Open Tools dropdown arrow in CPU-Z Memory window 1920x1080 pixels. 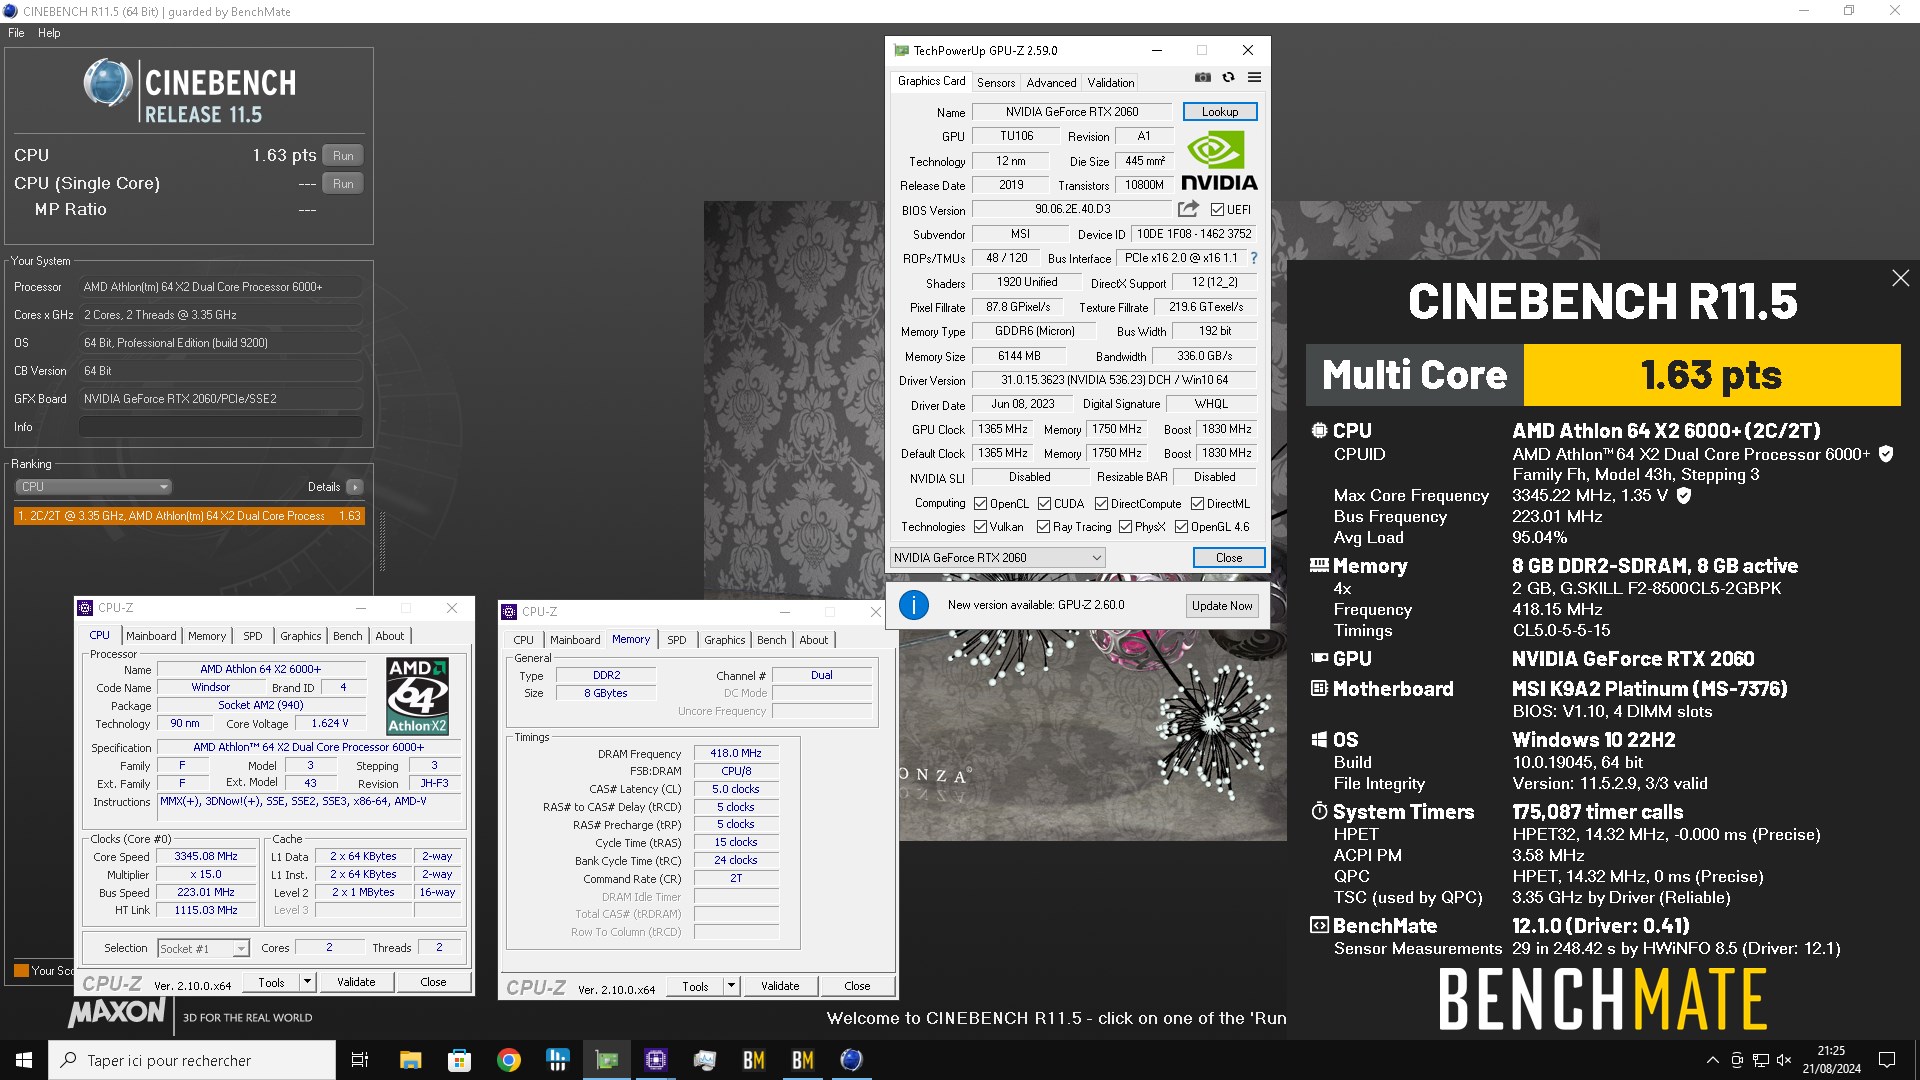click(x=732, y=986)
